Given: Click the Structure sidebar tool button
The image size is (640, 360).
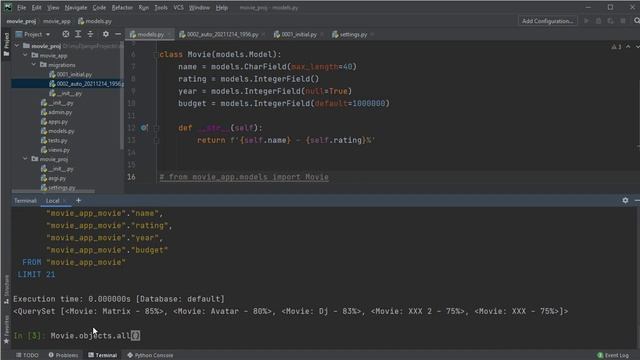Looking at the screenshot, I should point(6,289).
